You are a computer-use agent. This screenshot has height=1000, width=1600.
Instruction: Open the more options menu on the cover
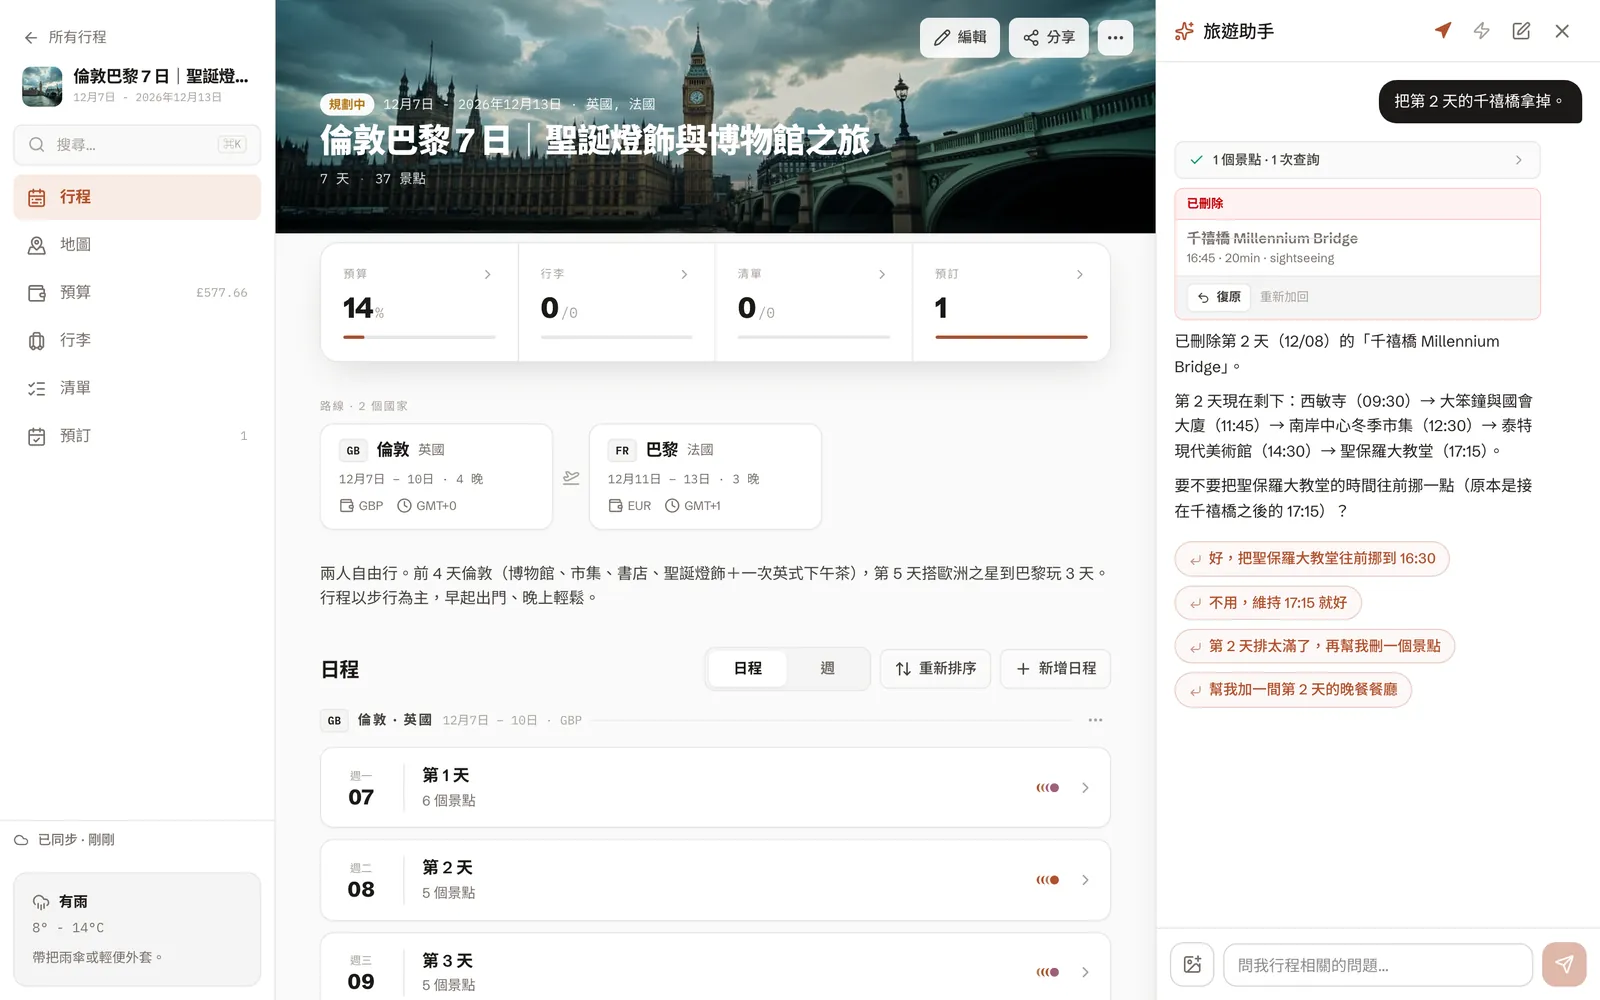coord(1115,38)
